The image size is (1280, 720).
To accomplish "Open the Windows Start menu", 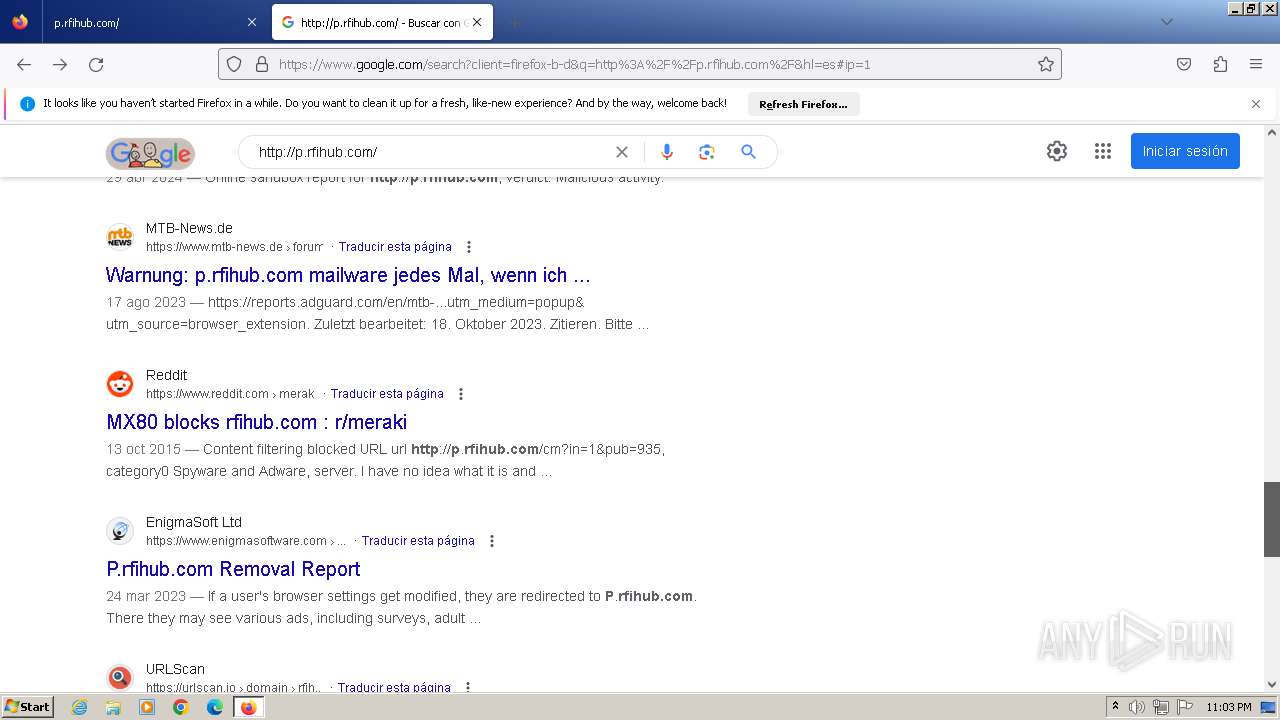I will (27, 707).
